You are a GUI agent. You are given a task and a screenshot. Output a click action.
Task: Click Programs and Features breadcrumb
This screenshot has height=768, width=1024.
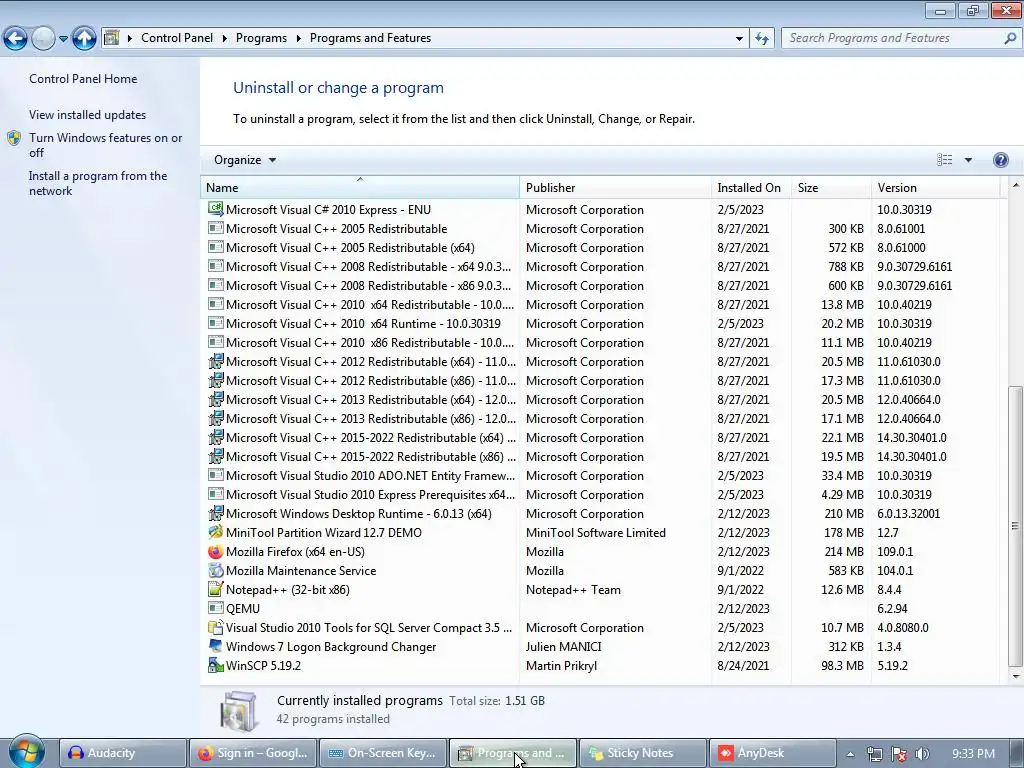pos(370,38)
